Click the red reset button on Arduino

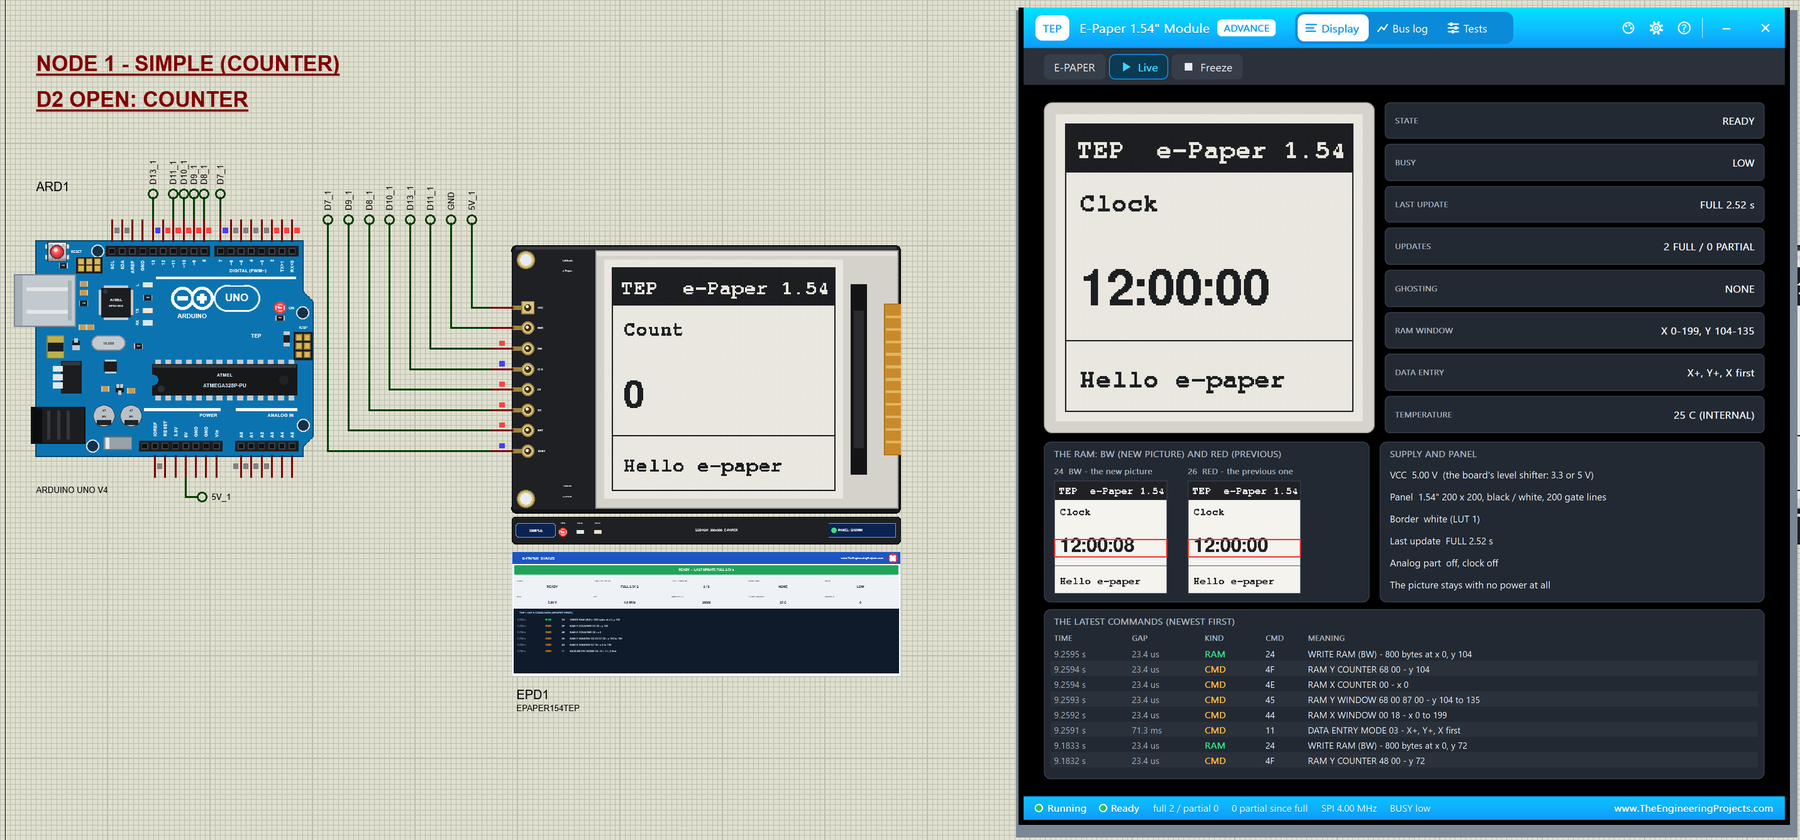point(57,252)
